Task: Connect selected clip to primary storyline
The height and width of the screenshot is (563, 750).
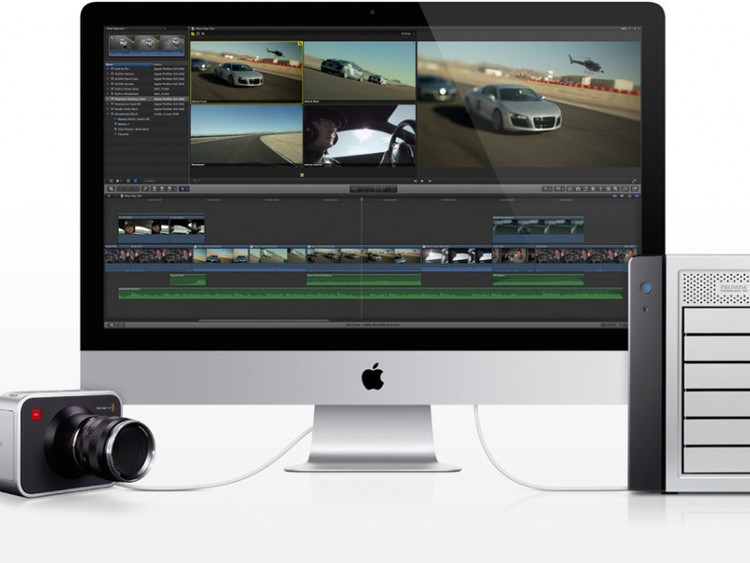Action: [x=154, y=189]
